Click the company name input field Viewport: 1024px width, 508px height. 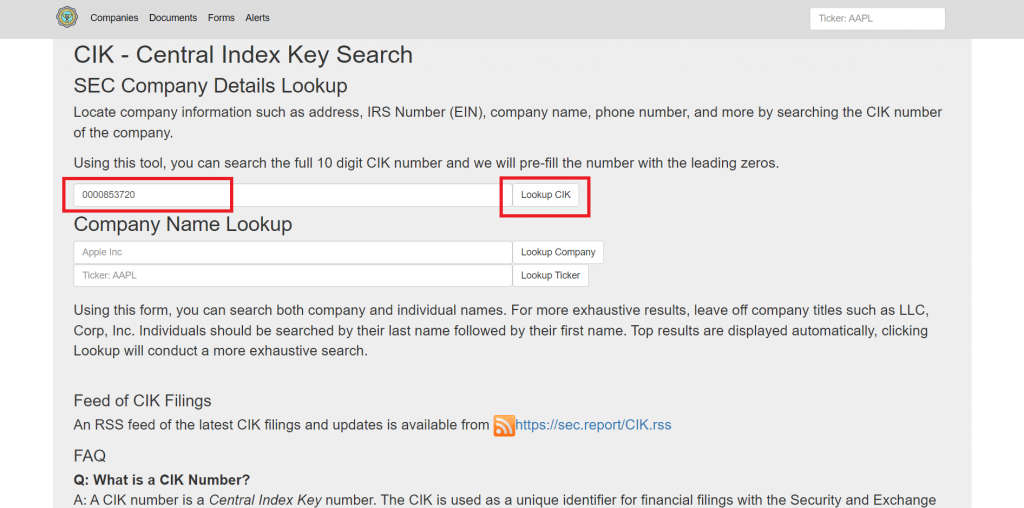pos(292,252)
